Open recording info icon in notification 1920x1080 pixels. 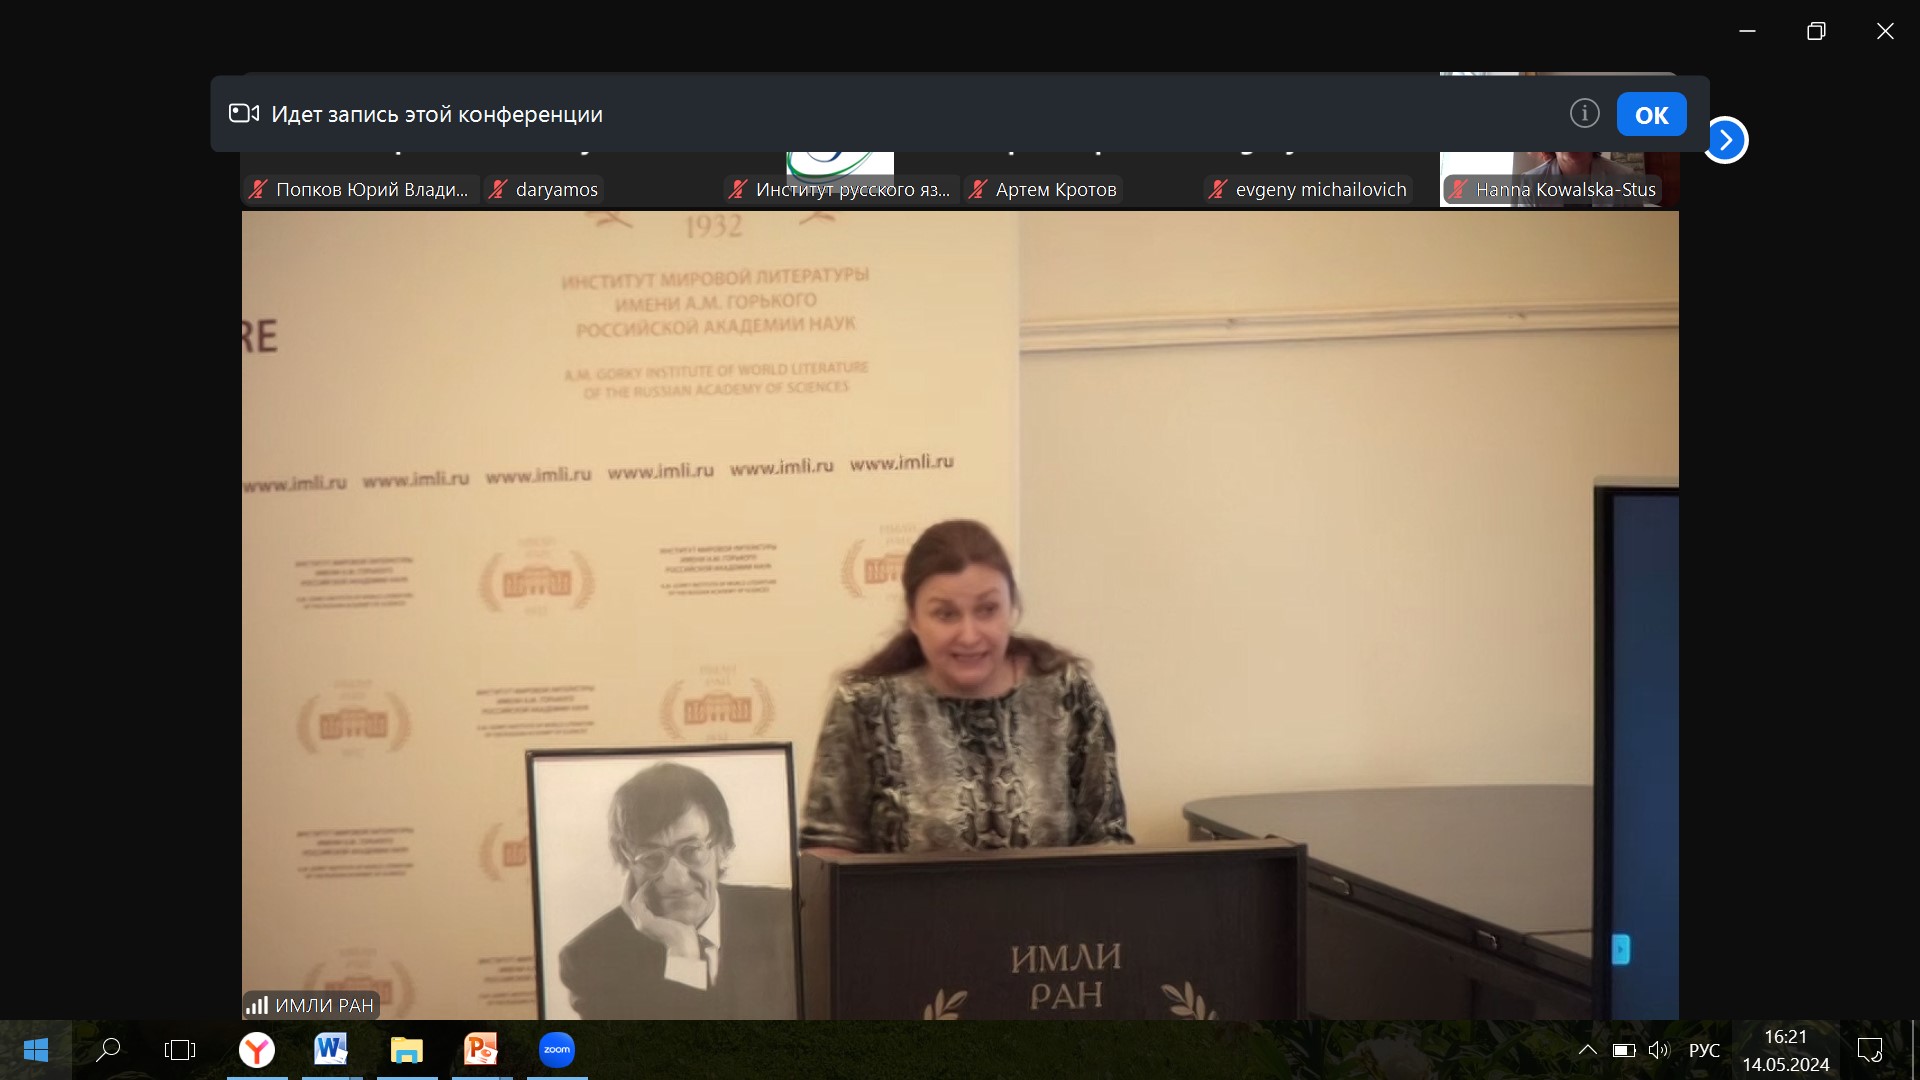[1584, 114]
